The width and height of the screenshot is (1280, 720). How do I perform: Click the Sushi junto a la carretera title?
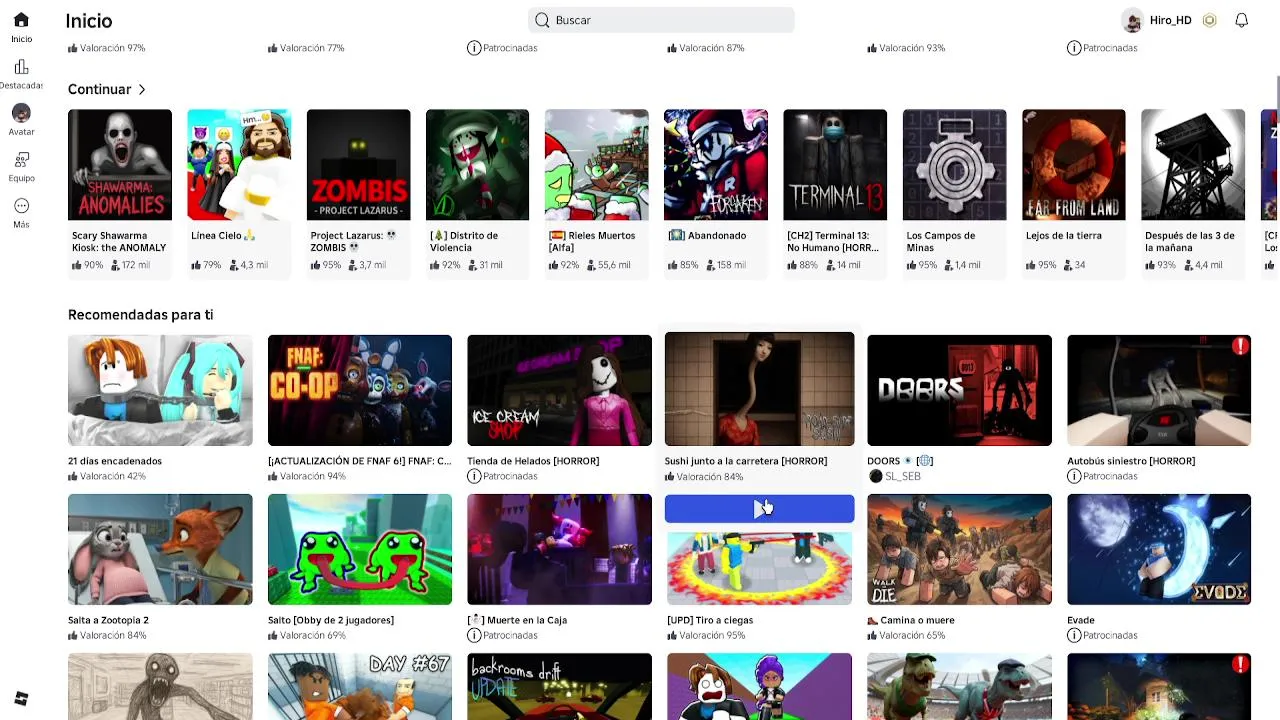[746, 461]
